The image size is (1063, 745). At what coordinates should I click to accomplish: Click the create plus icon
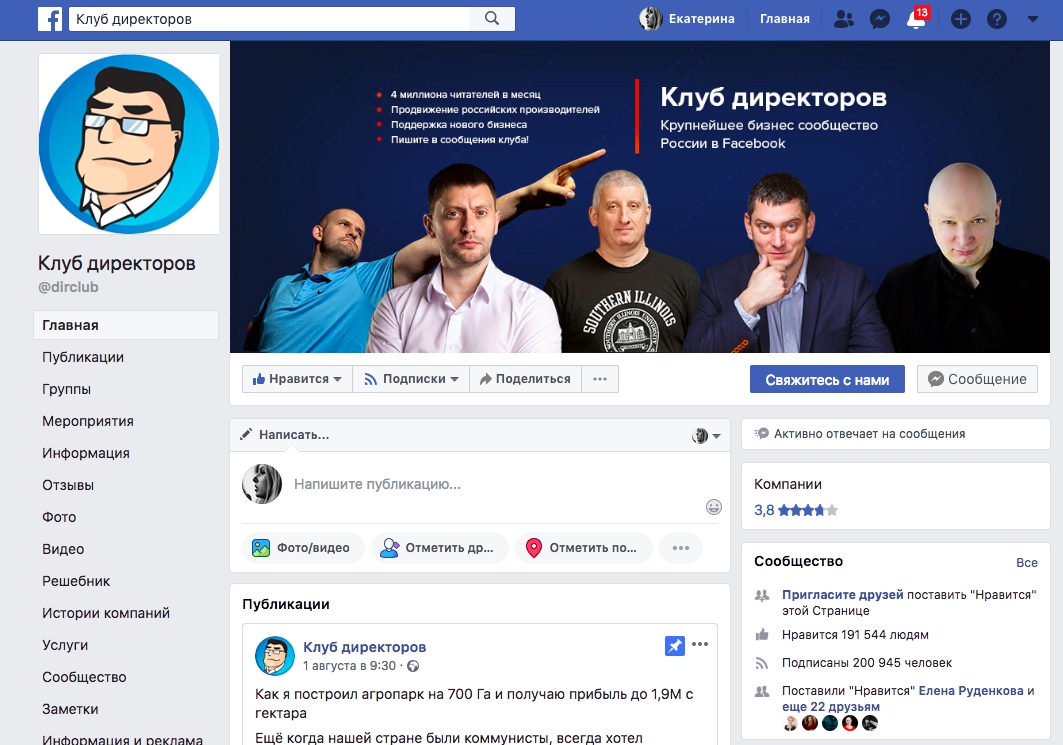[x=960, y=19]
